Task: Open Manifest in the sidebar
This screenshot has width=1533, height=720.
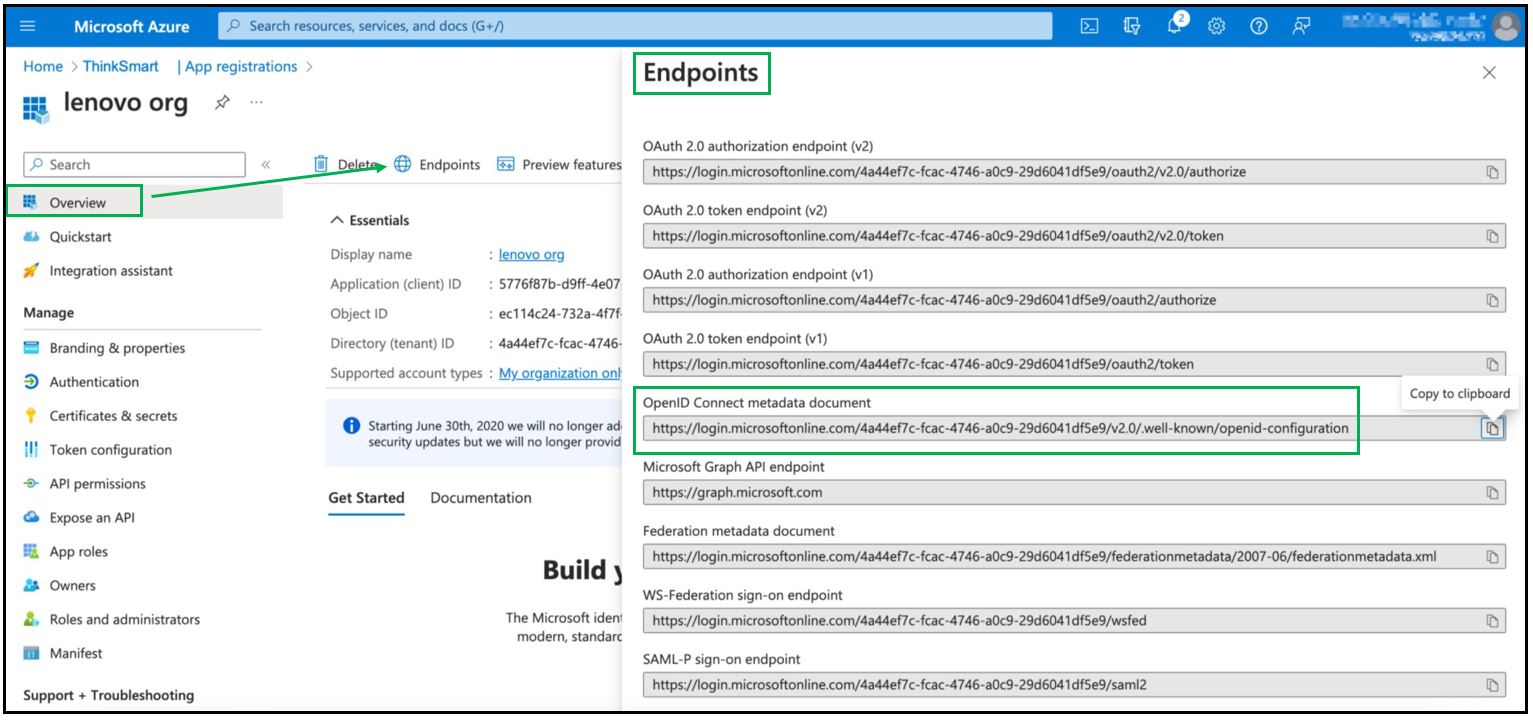Action: 76,654
